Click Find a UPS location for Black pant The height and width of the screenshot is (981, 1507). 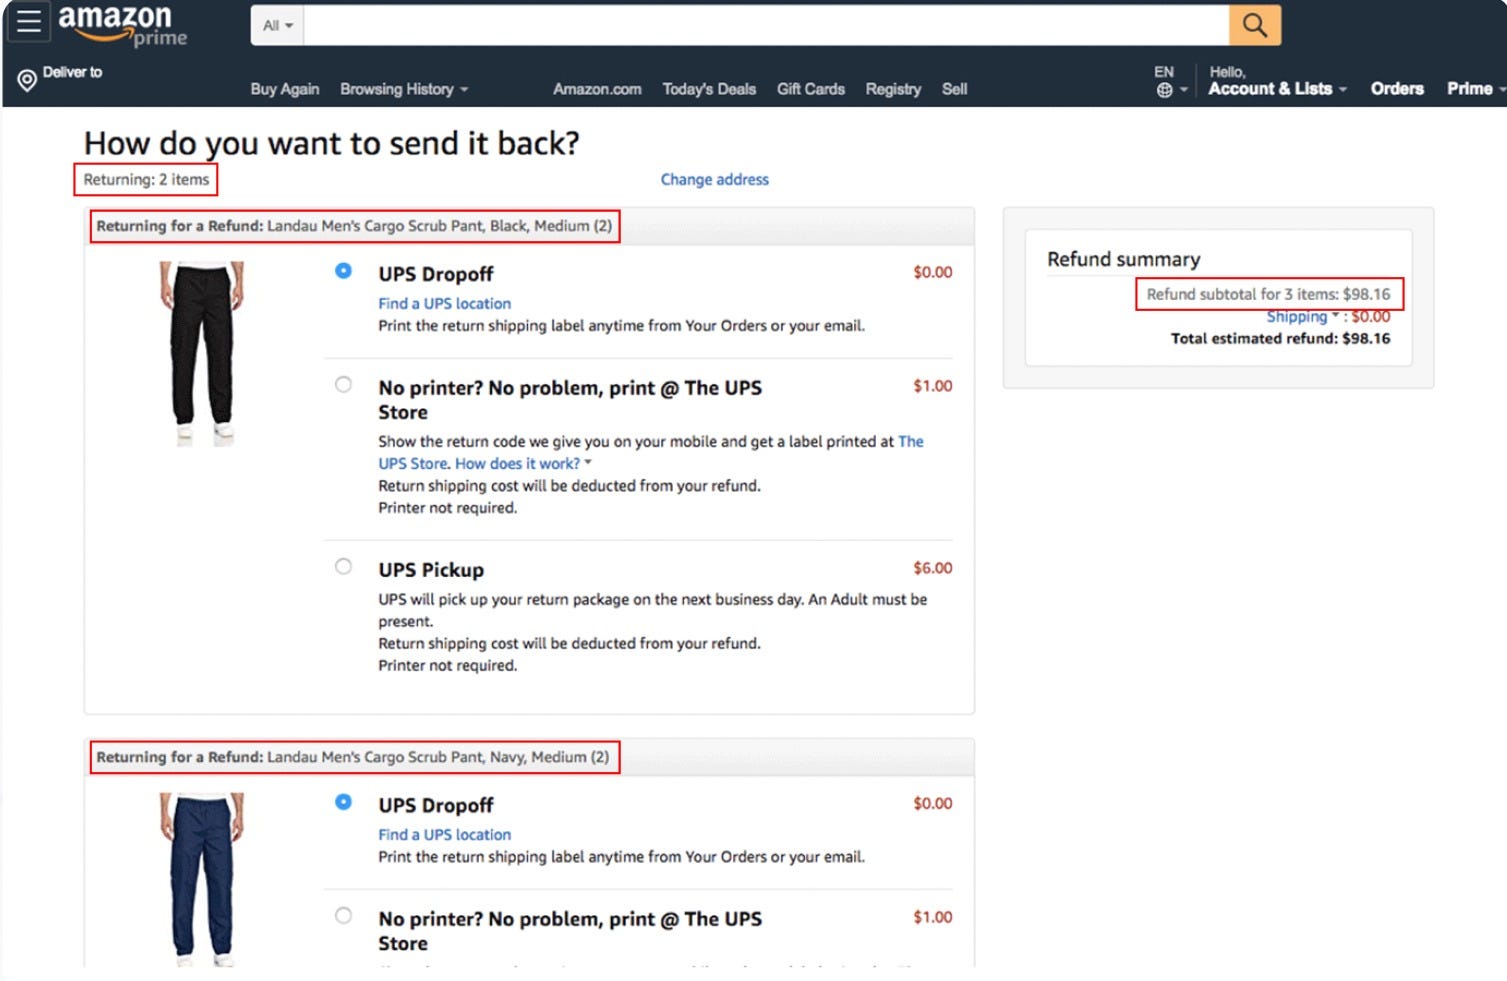[444, 303]
